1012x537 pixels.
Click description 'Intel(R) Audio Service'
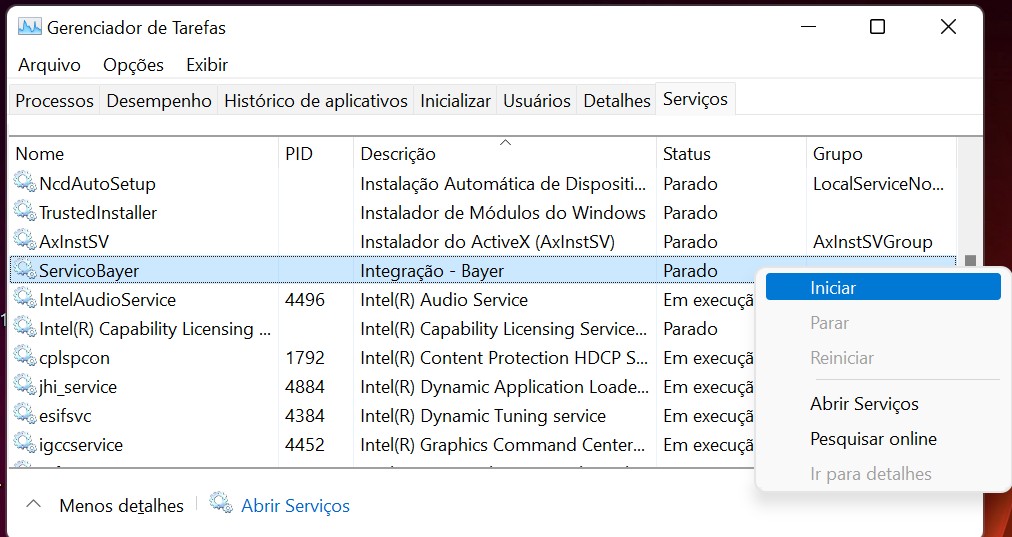(x=444, y=299)
